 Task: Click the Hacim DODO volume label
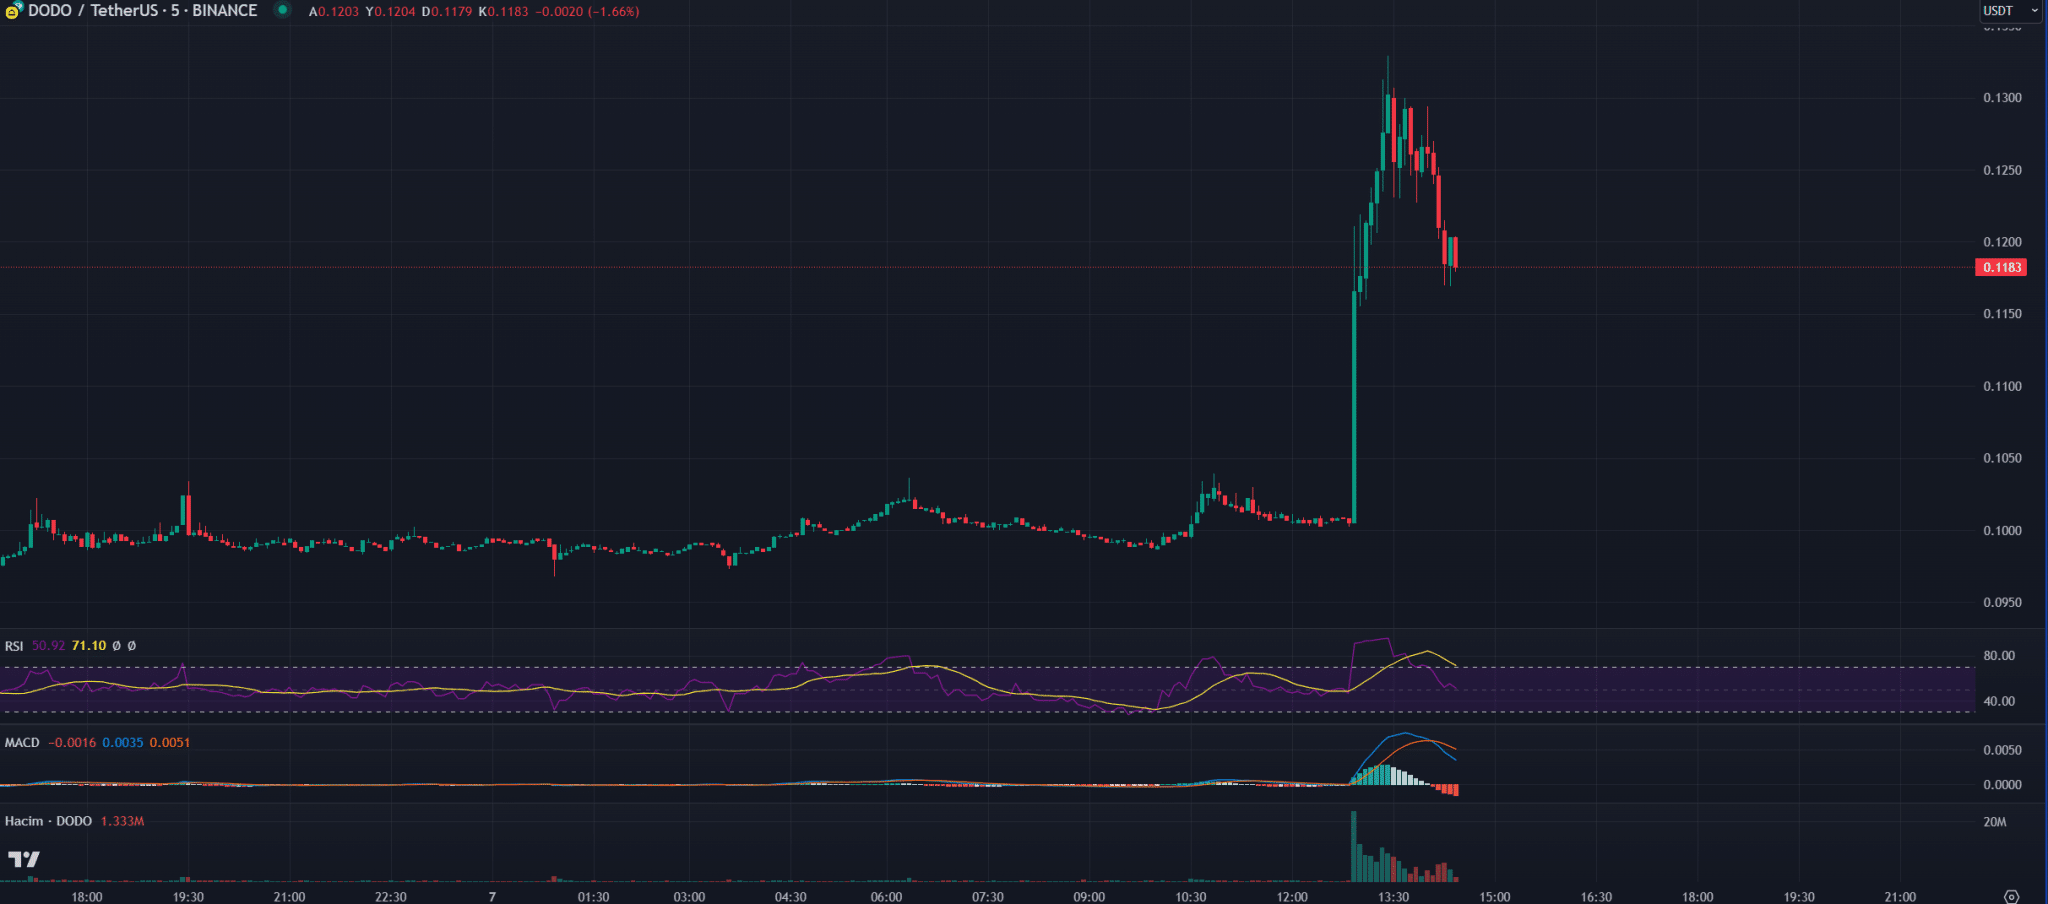click(x=48, y=821)
